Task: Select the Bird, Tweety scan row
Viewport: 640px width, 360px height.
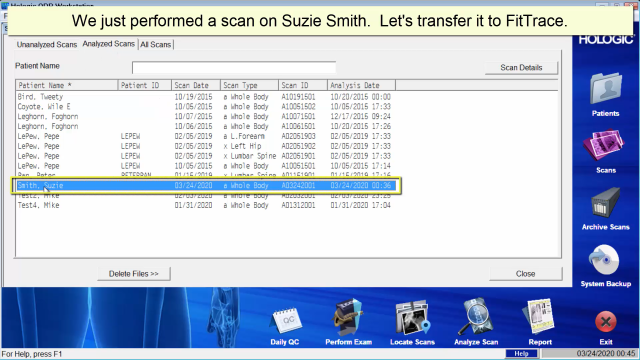Action: pyautogui.click(x=205, y=97)
